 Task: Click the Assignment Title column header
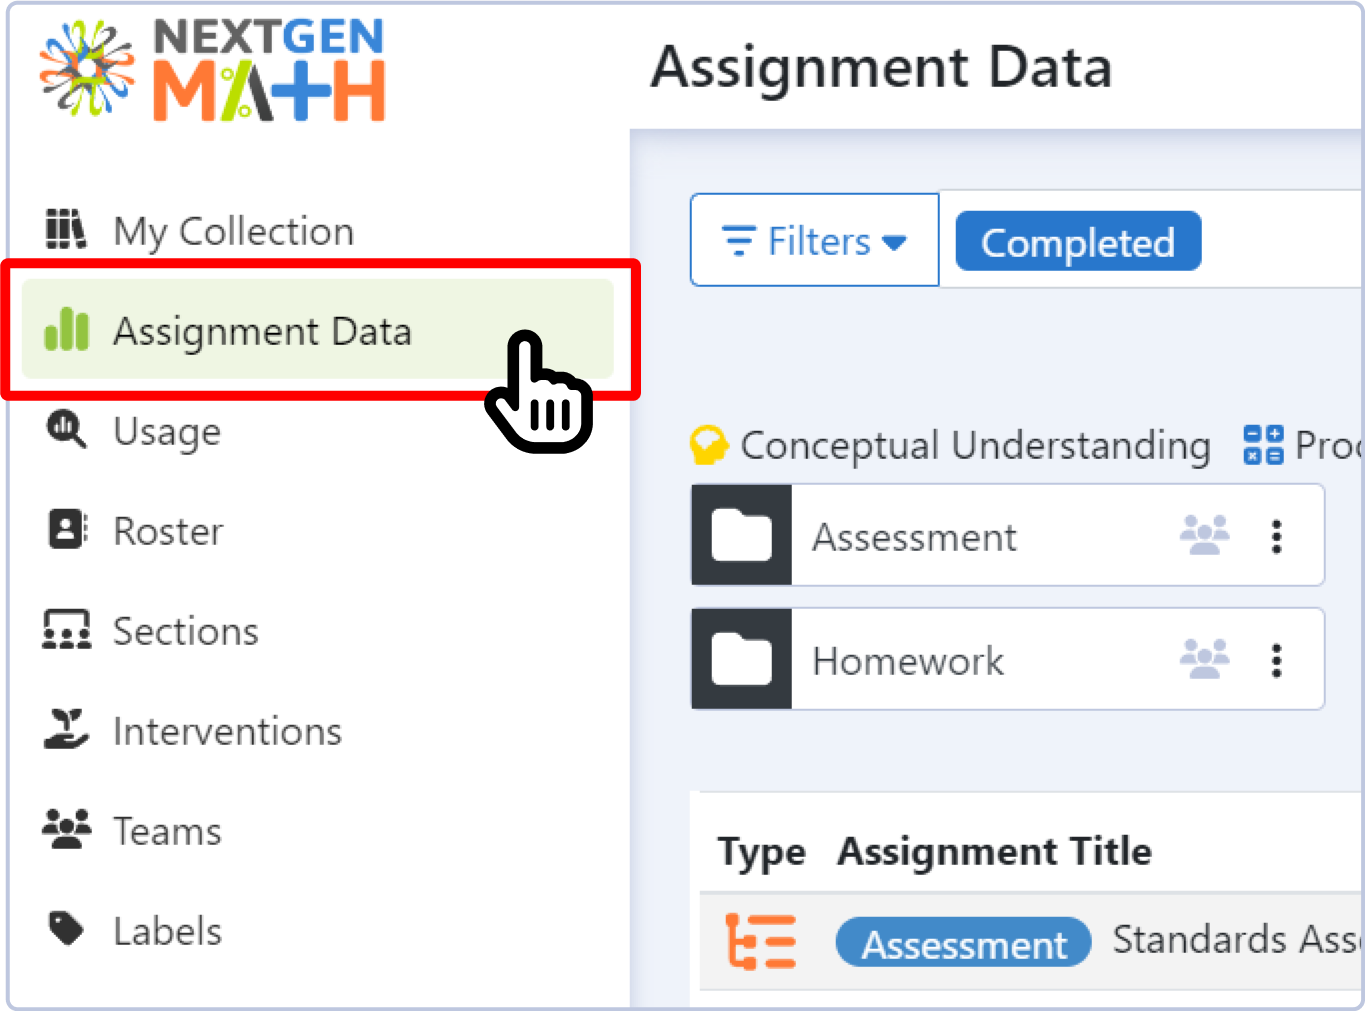tap(994, 851)
